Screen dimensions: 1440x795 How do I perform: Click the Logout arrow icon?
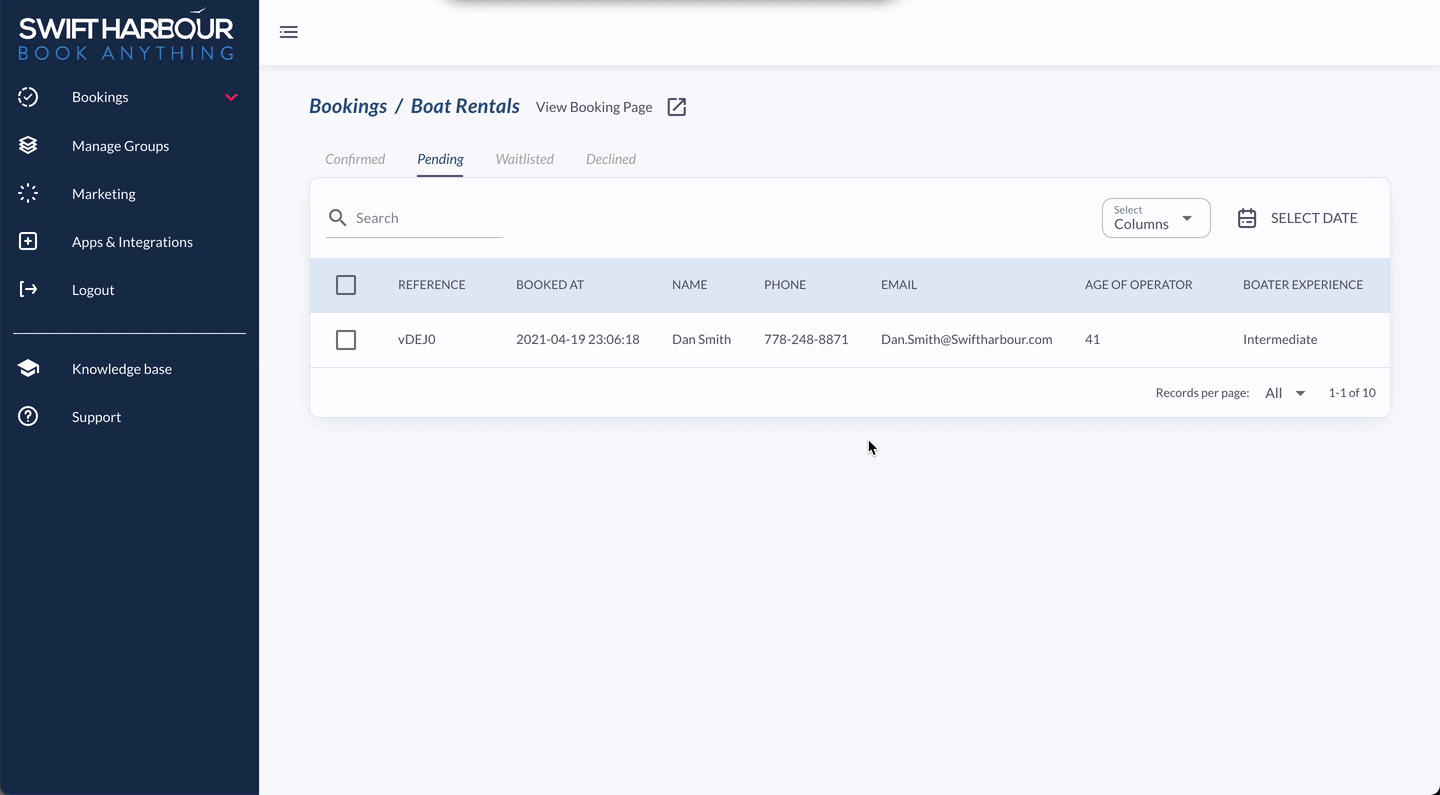tap(28, 290)
